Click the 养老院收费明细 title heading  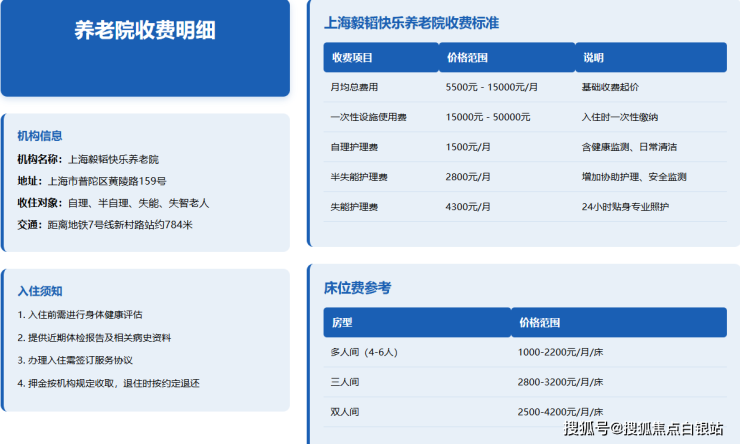coord(145,31)
